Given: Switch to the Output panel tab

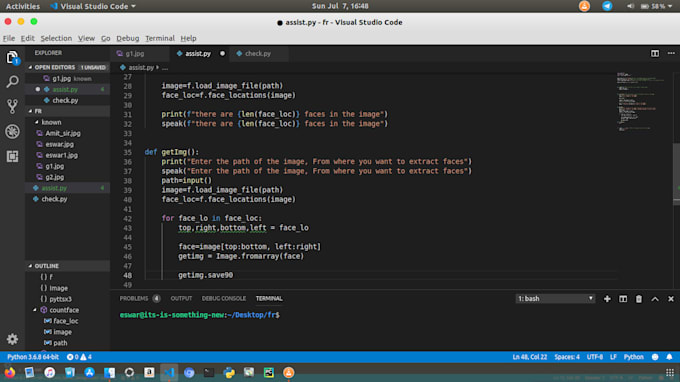Looking at the screenshot, I should [x=181, y=298].
